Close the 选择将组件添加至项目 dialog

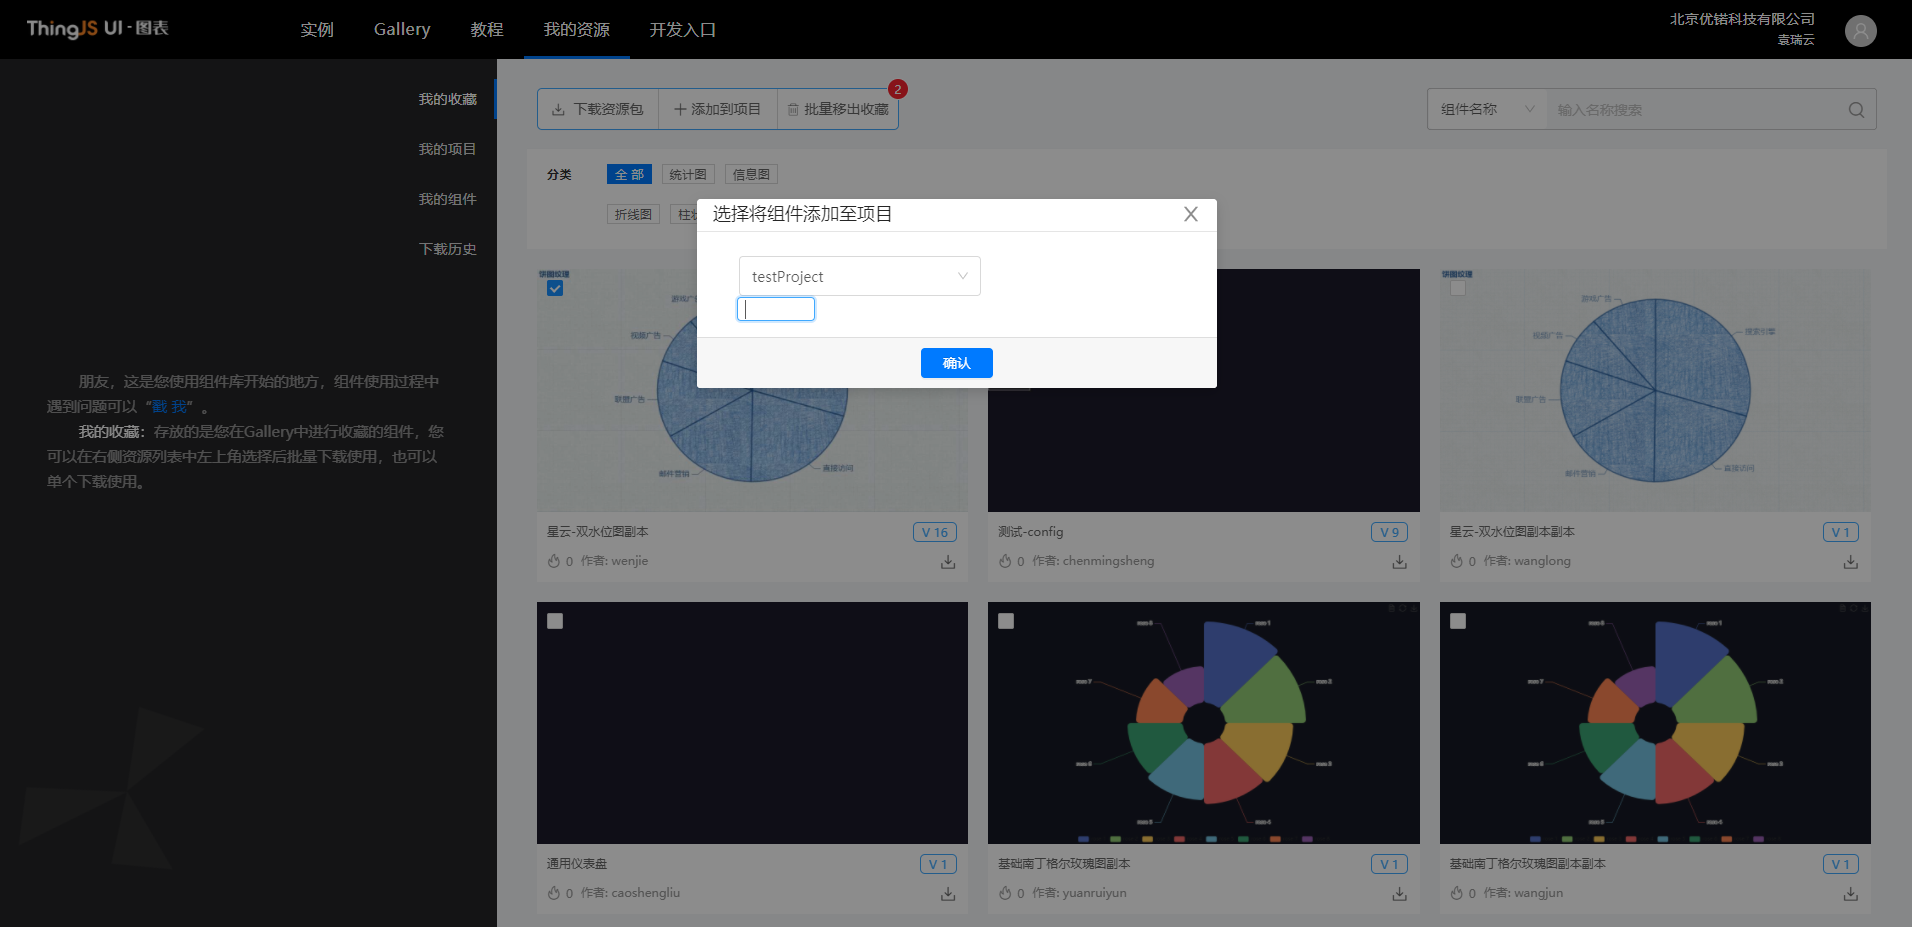pyautogui.click(x=1190, y=214)
